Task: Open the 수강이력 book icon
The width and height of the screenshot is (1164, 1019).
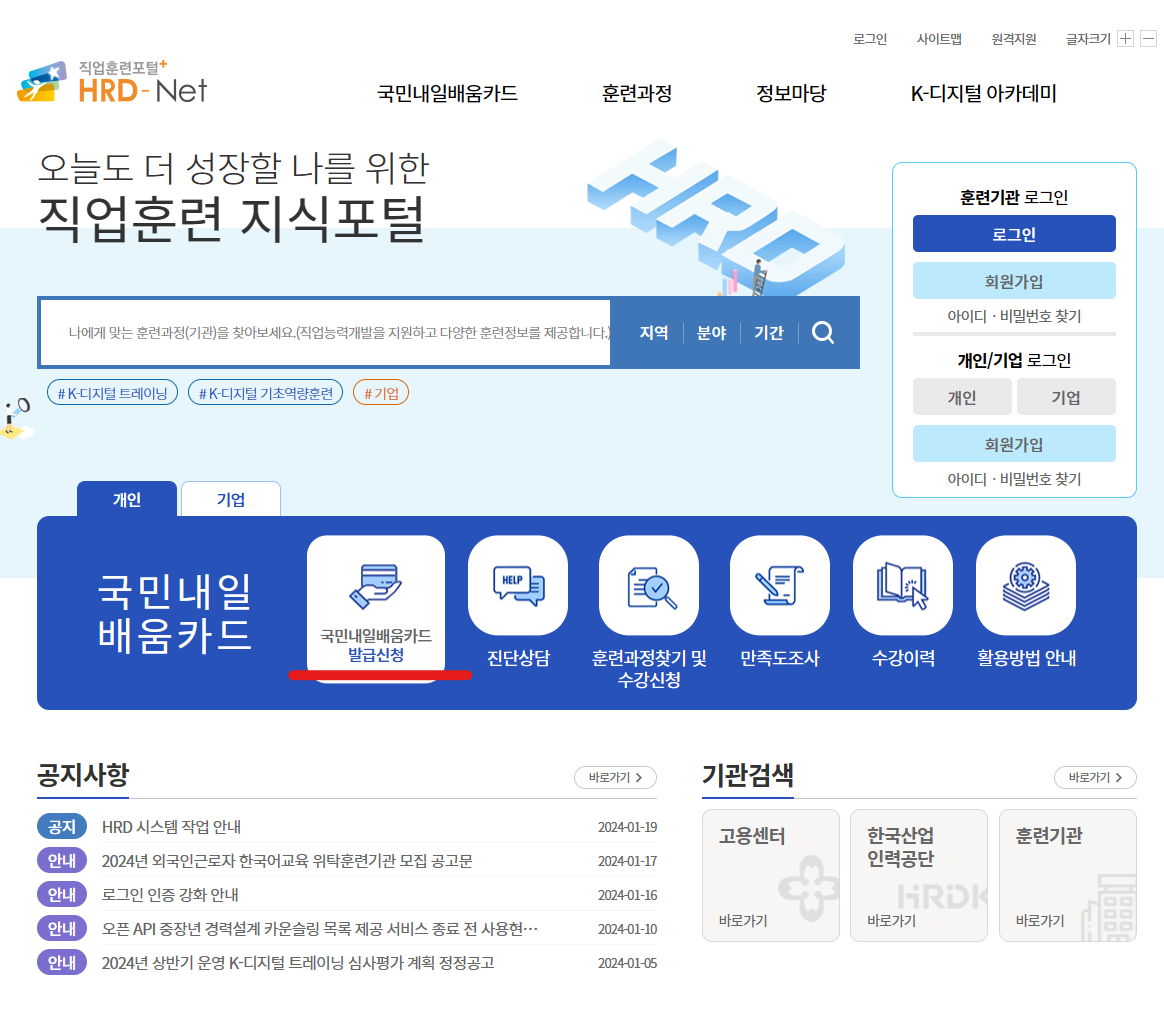Action: coord(903,586)
